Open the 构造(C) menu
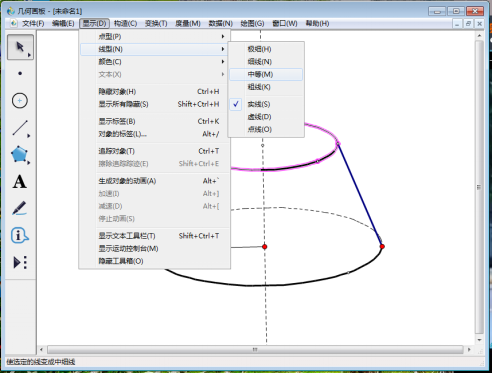The width and height of the screenshot is (492, 373). (125, 24)
